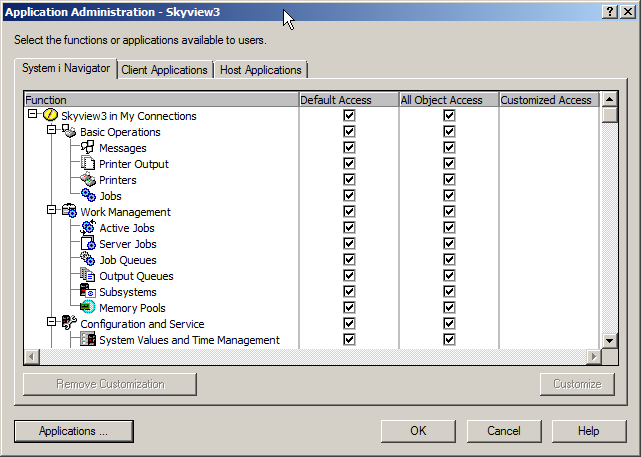Collapse the Skyview3 in My Connections node
This screenshot has width=641, height=457.
tap(32, 114)
